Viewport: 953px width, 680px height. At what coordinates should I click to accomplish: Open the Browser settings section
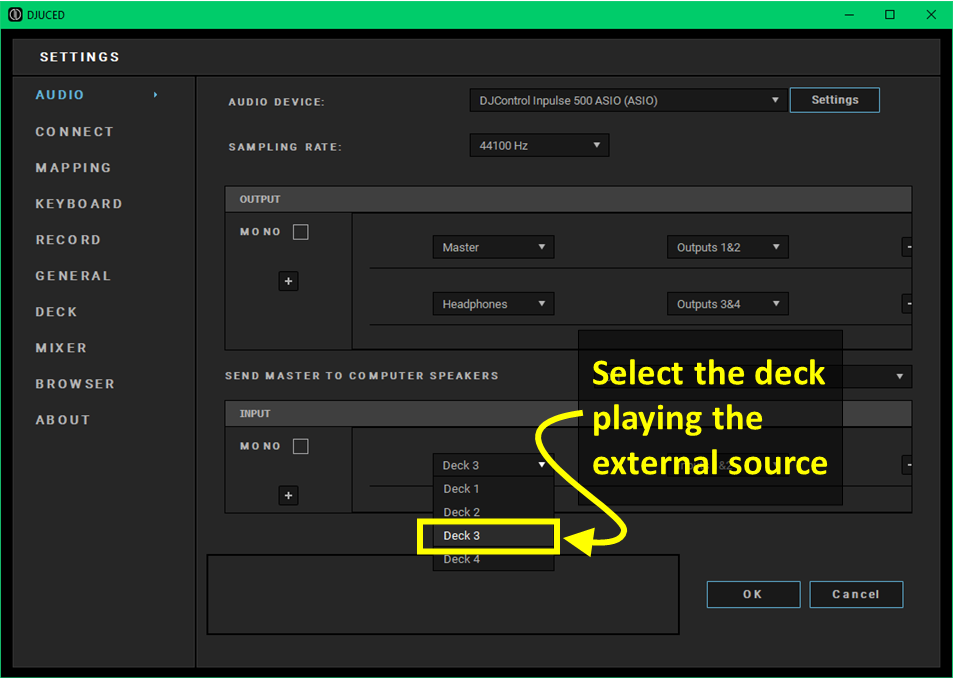[x=75, y=384]
